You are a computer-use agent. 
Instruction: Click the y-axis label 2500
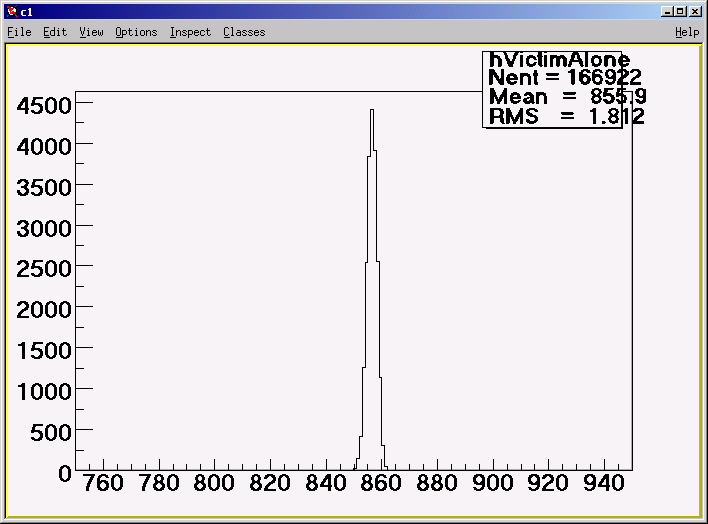(x=44, y=269)
